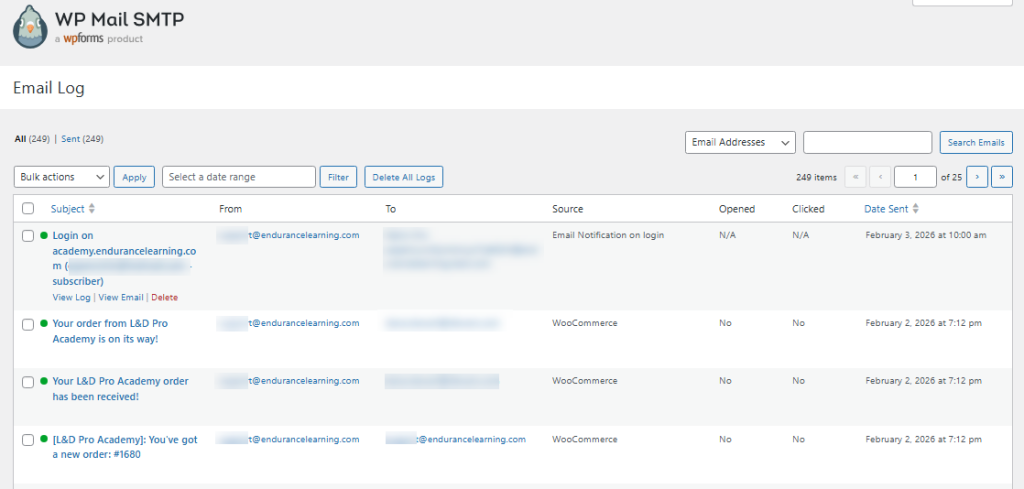Open View Email link for login email

tap(121, 297)
